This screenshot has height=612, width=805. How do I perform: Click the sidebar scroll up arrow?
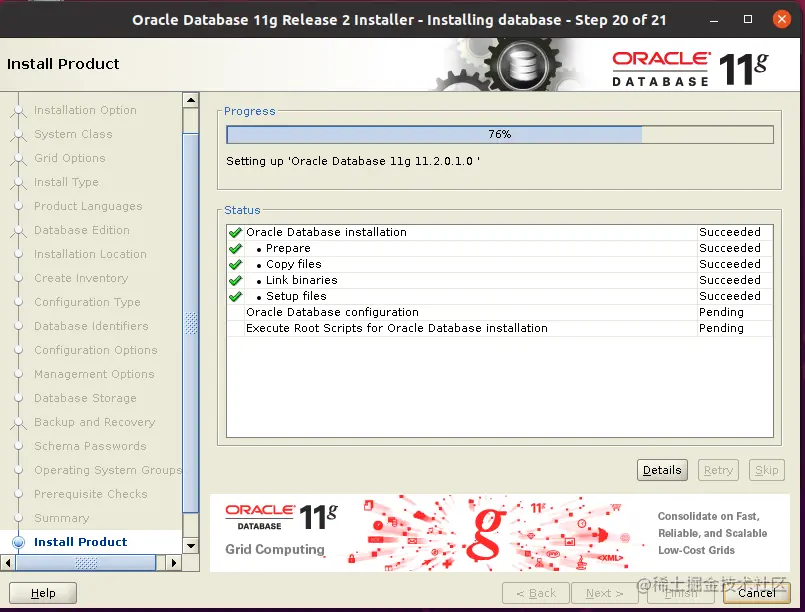(190, 100)
